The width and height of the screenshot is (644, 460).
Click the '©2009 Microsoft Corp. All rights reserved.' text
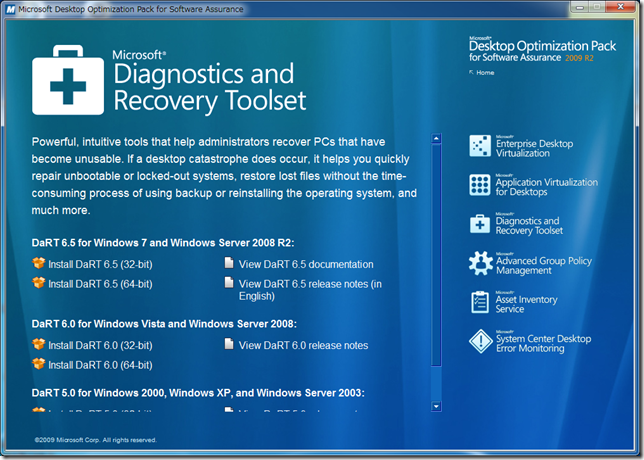pyautogui.click(x=96, y=440)
